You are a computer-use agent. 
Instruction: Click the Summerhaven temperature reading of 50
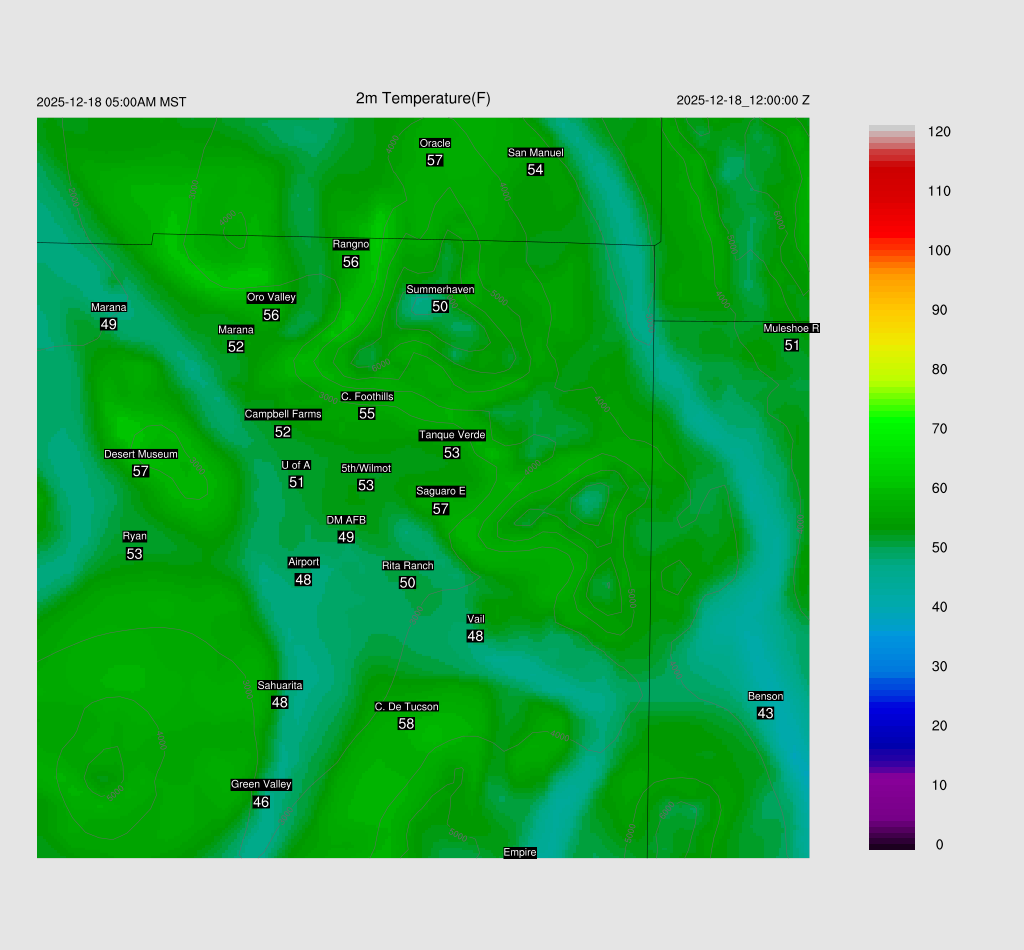click(440, 307)
